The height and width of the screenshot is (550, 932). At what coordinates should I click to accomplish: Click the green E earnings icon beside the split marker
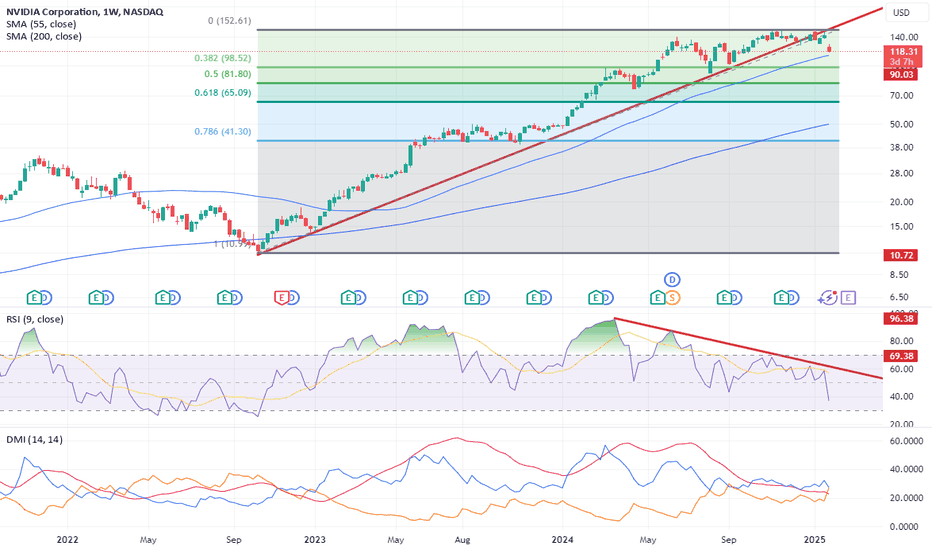657,297
